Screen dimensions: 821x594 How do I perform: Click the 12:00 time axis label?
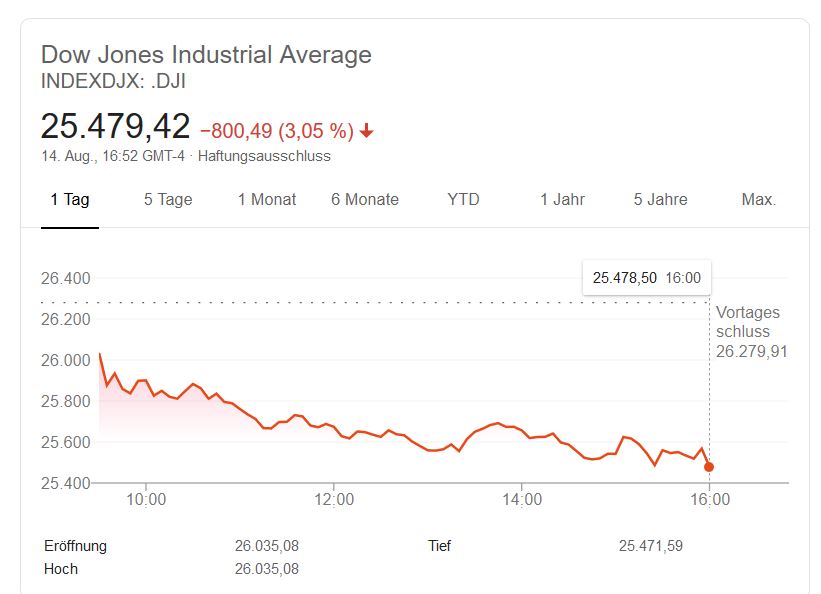tap(334, 499)
